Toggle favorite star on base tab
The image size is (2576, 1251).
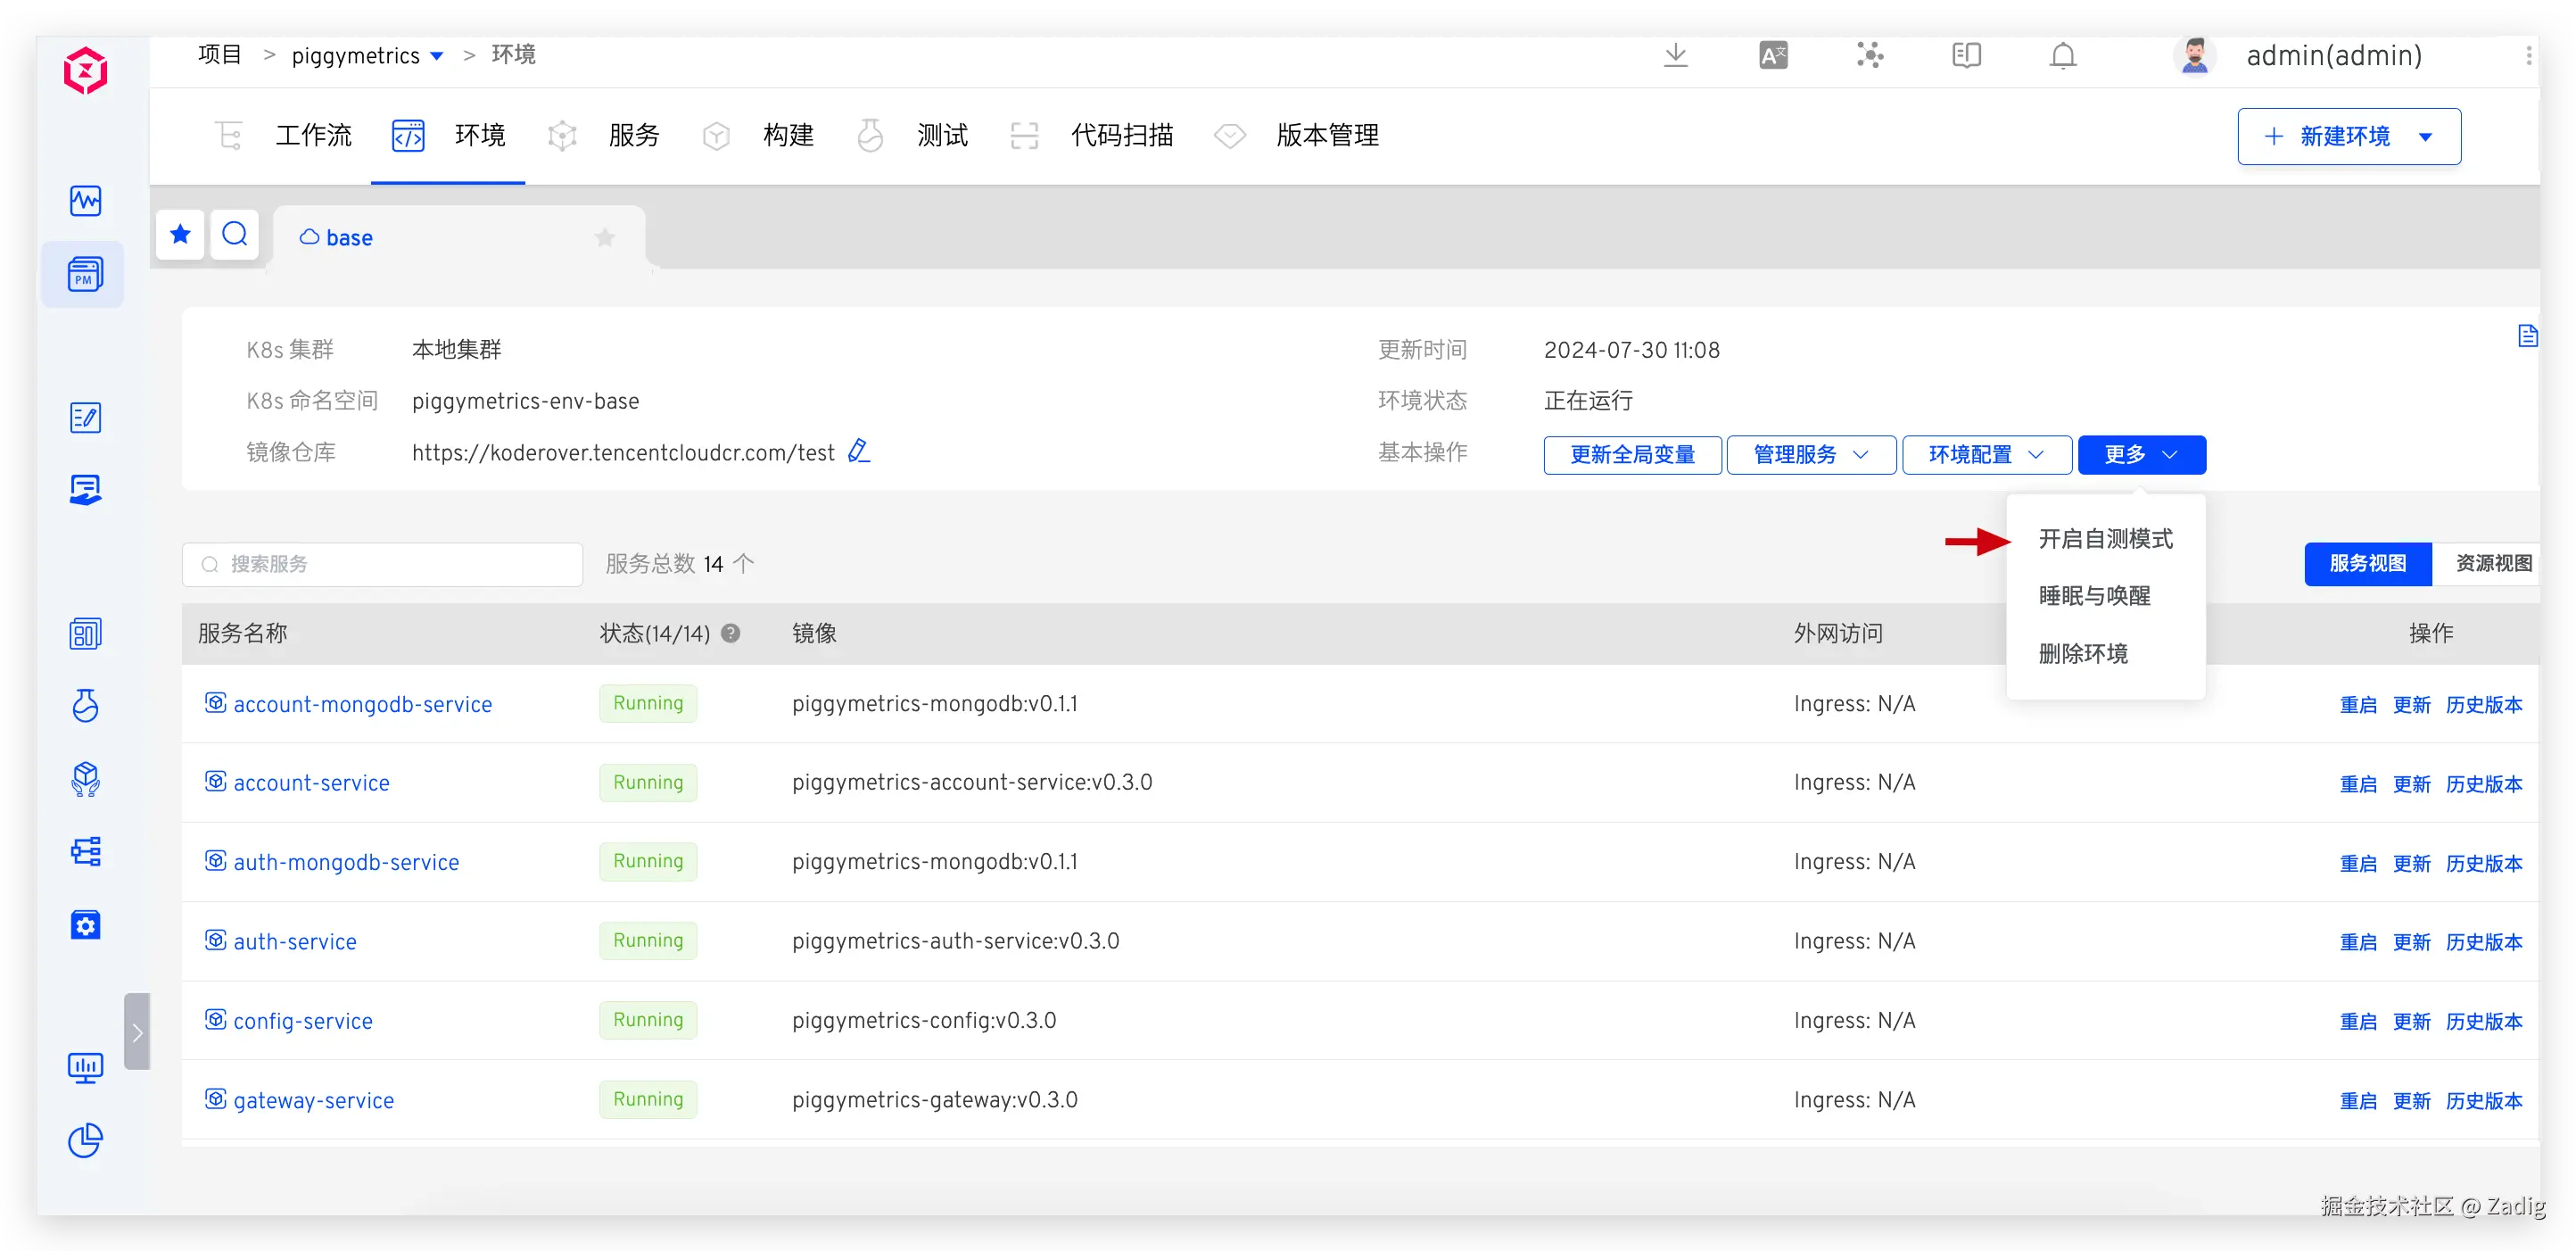pos(604,238)
